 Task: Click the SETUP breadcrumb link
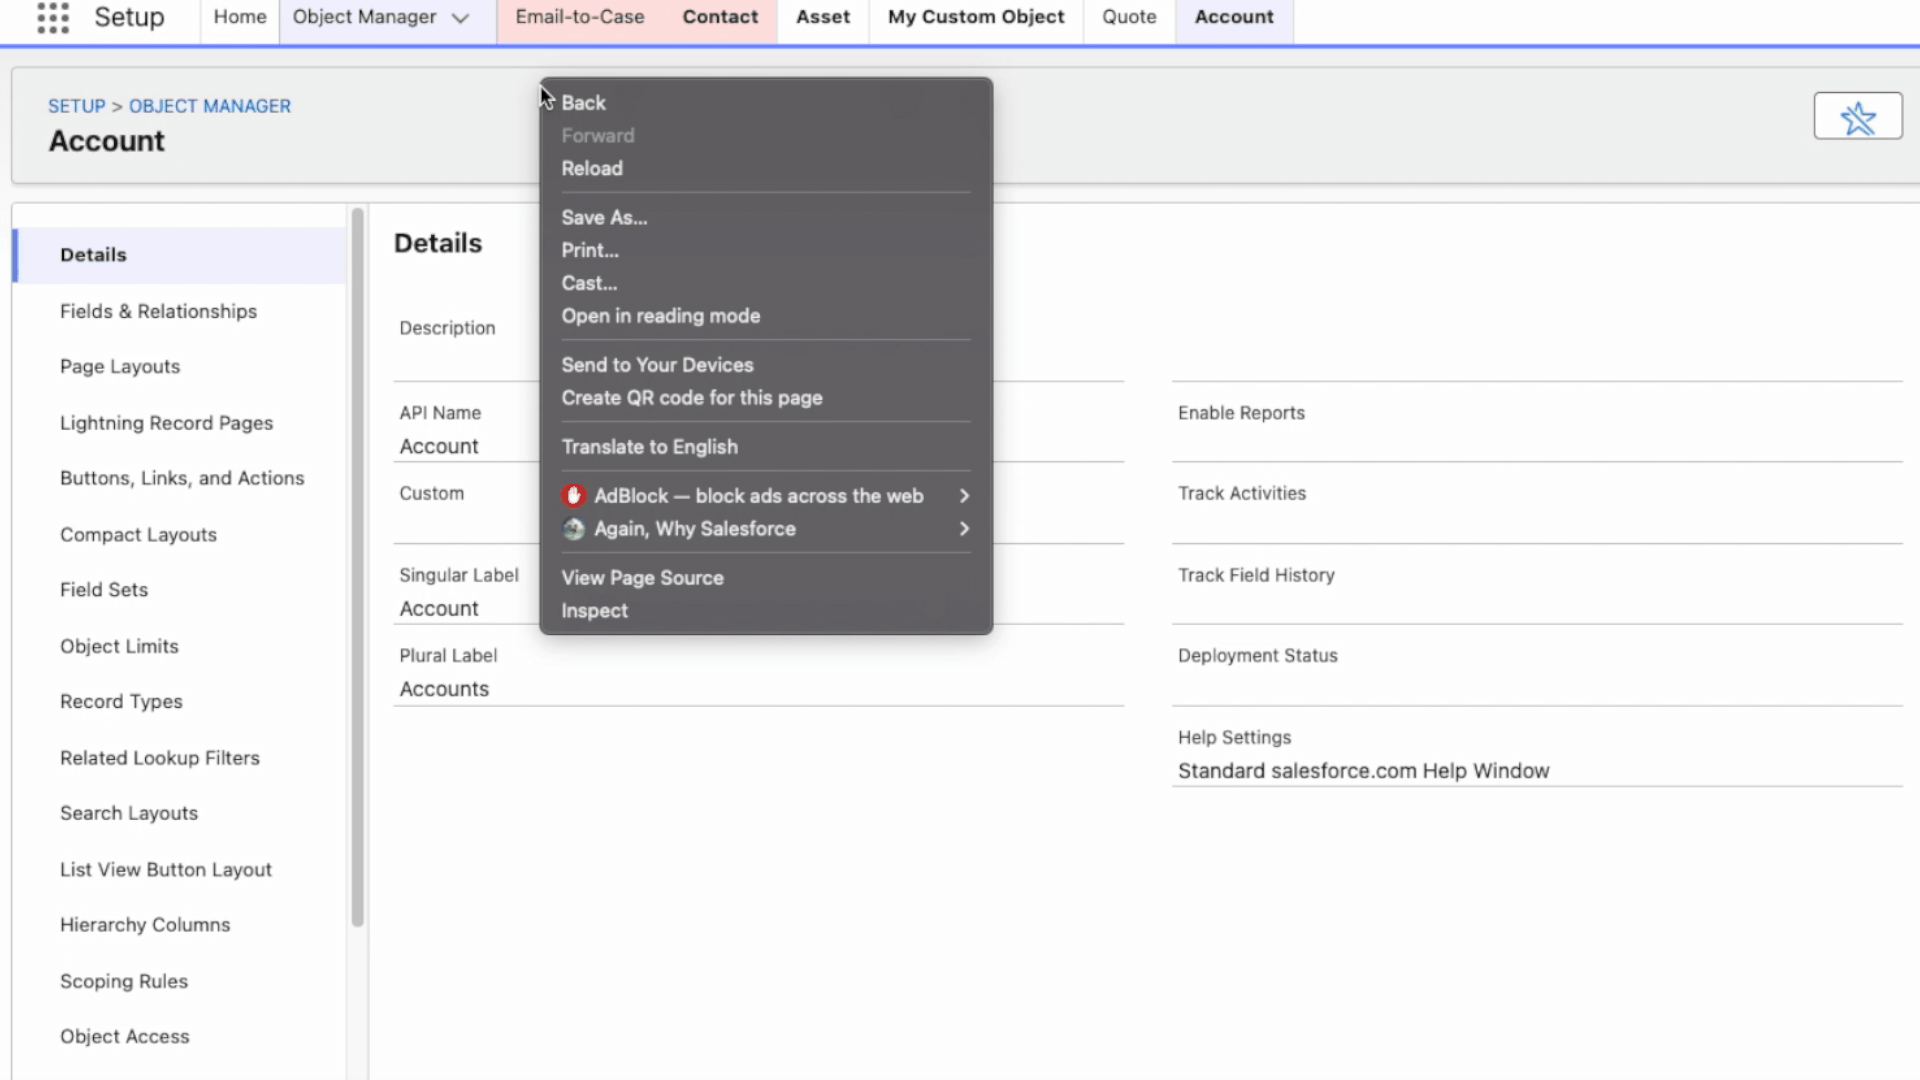[x=77, y=106]
